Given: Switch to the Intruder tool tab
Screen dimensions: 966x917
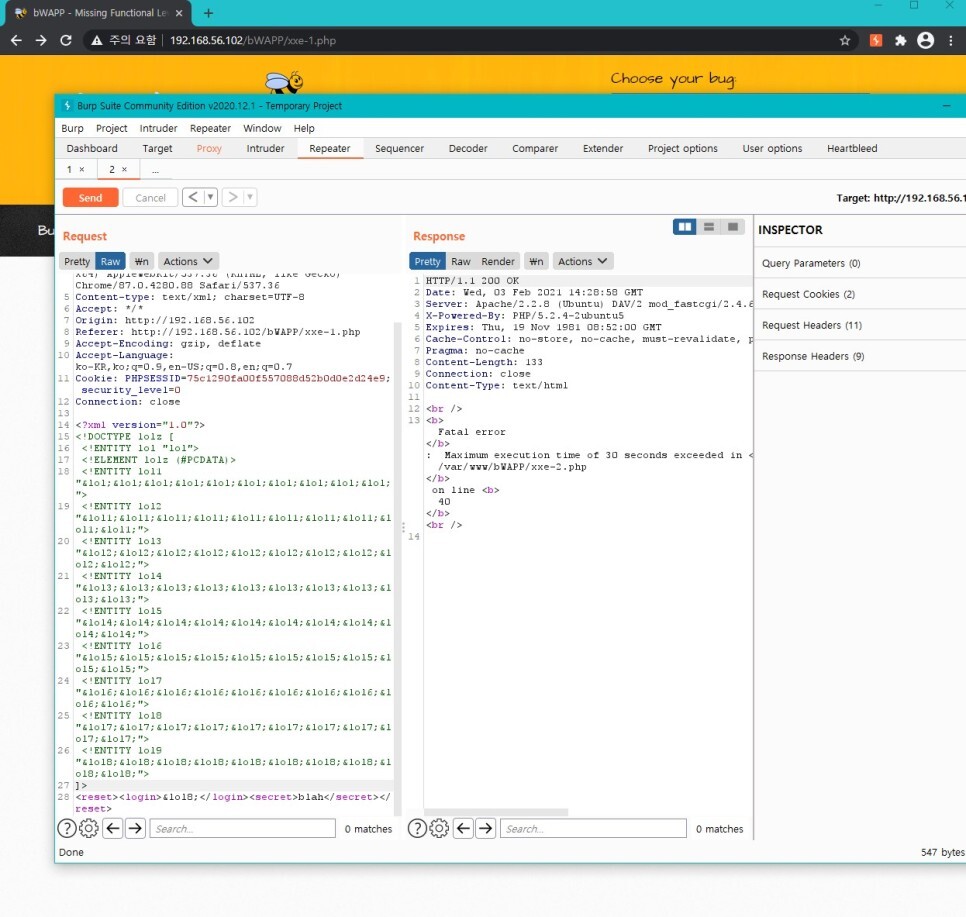Looking at the screenshot, I should click(x=266, y=149).
